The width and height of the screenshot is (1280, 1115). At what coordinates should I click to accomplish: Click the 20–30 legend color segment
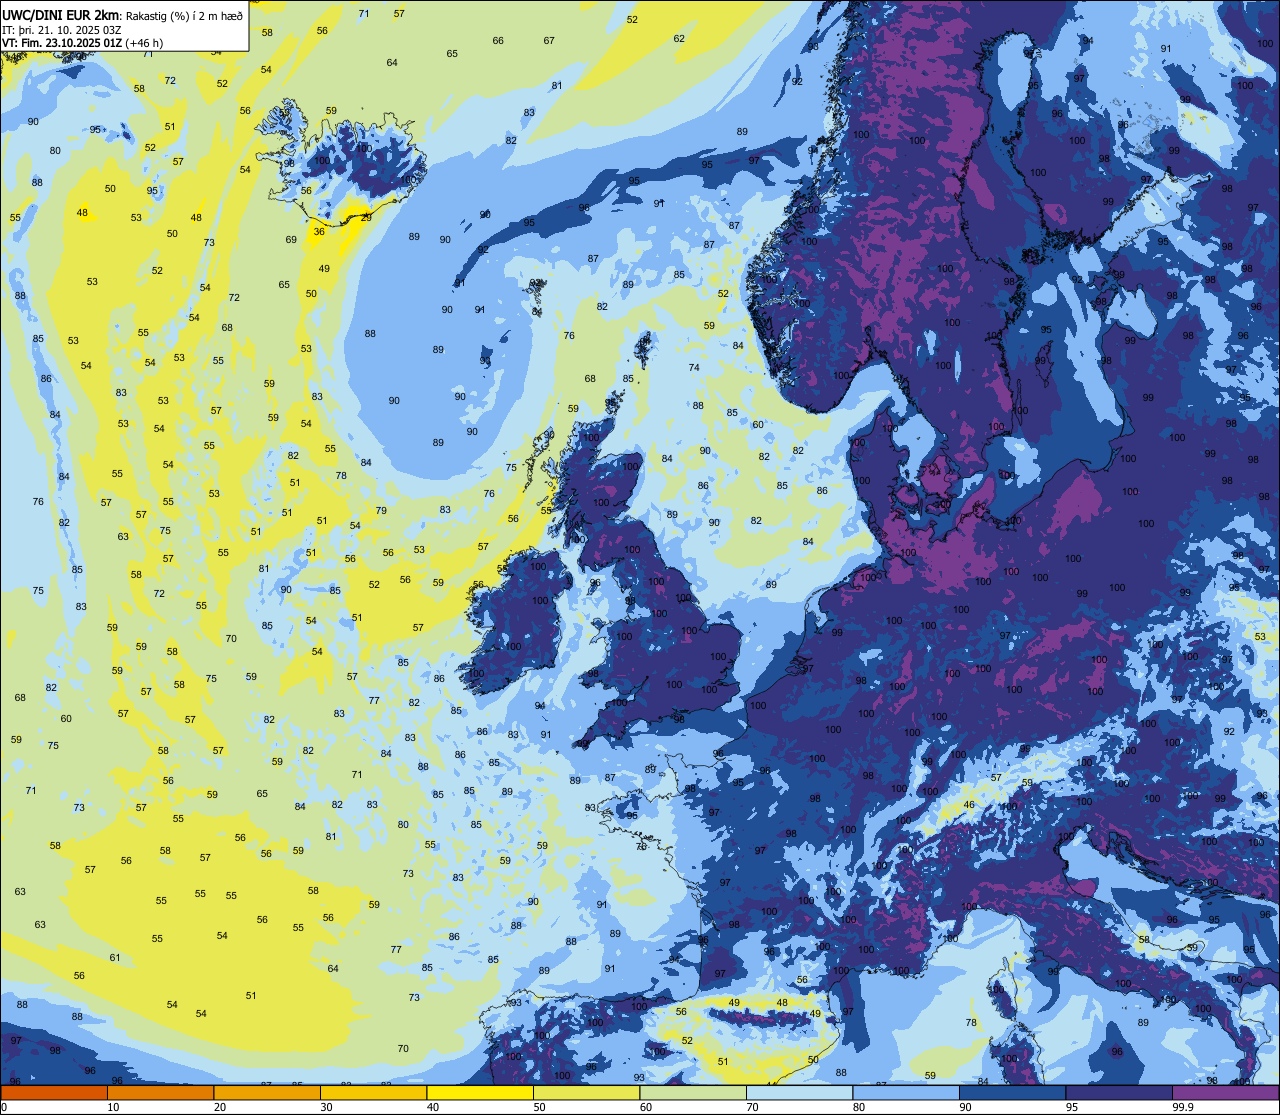pos(267,1092)
